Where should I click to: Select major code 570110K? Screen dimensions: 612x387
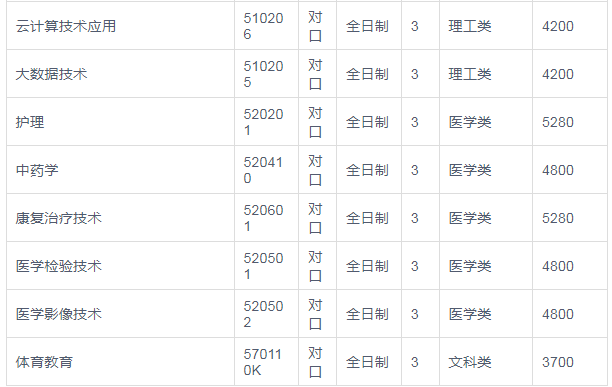coord(263,362)
